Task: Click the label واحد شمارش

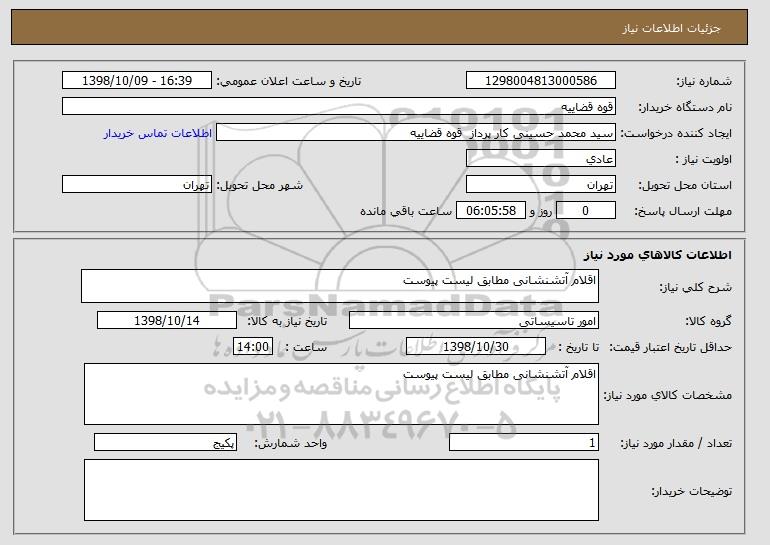Action: [x=290, y=444]
